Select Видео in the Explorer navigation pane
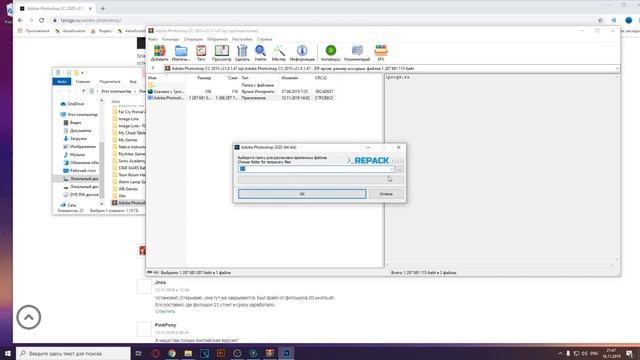The height and width of the screenshot is (360, 640). click(72, 122)
